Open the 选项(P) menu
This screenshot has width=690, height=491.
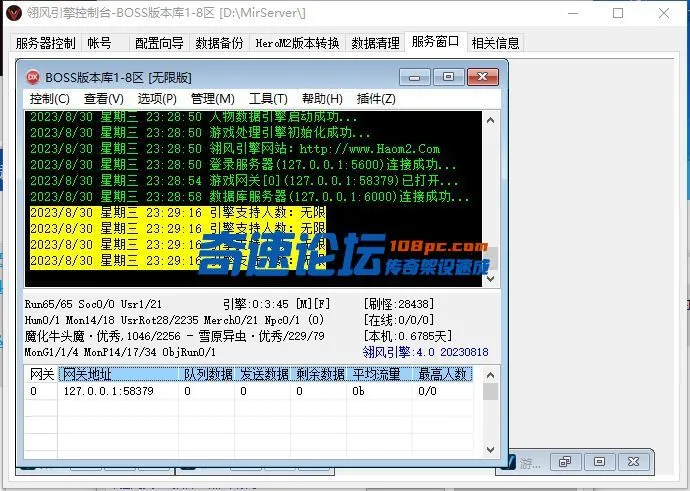(x=157, y=99)
